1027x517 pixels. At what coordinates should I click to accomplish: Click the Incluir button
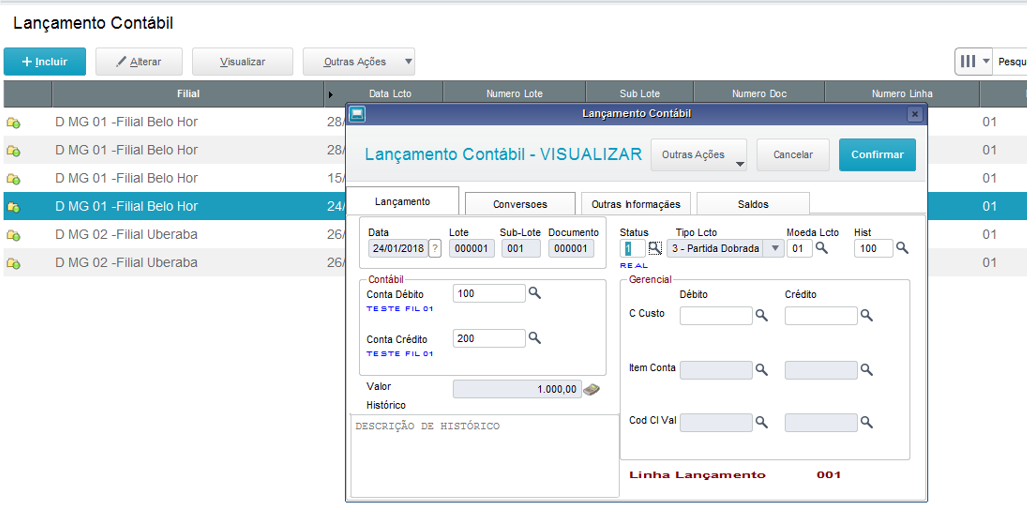tap(45, 62)
